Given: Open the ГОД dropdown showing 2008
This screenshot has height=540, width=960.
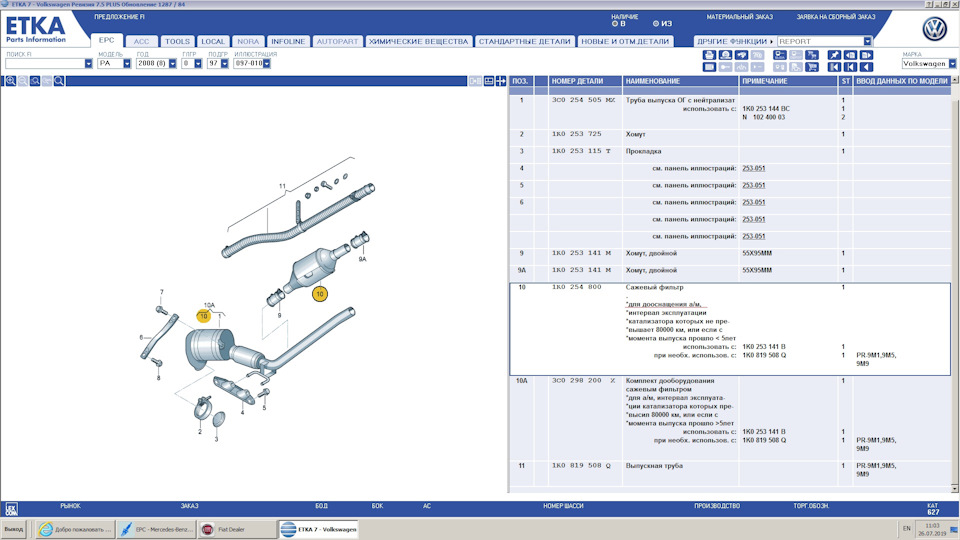Looking at the screenshot, I should (x=173, y=64).
